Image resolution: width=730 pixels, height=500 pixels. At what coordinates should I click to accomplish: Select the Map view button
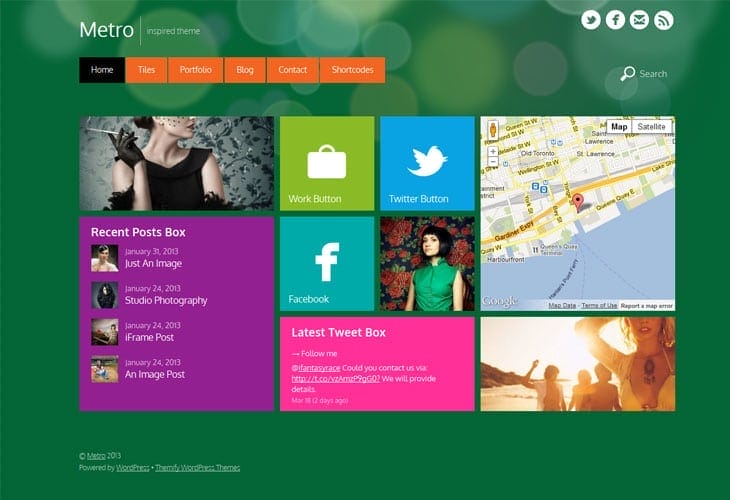pos(620,127)
